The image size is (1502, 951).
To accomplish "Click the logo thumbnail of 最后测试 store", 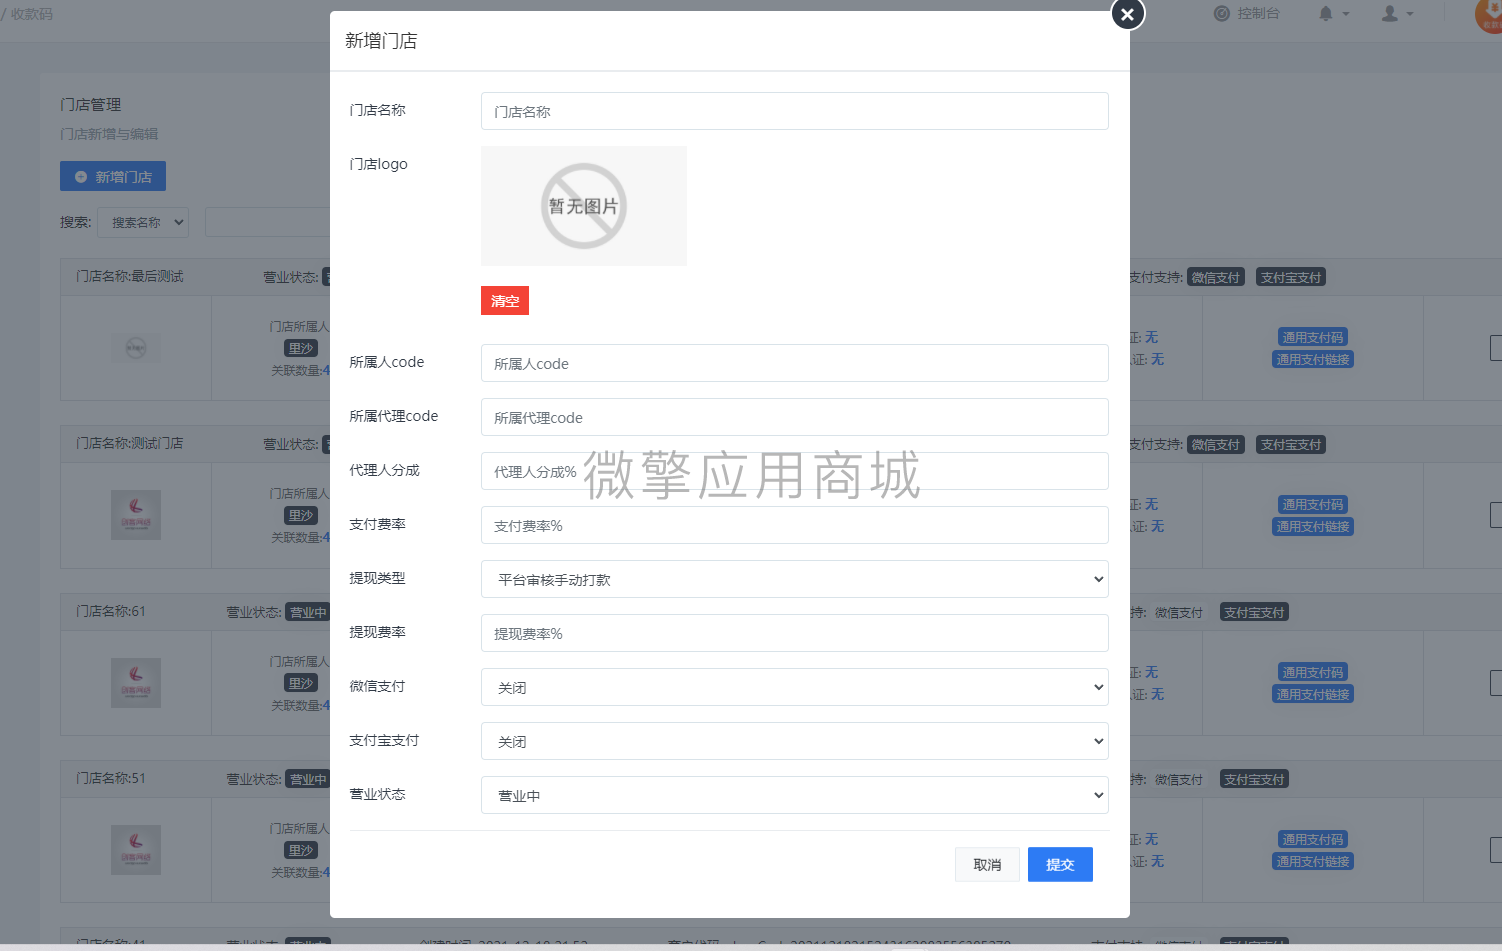I will point(136,348).
